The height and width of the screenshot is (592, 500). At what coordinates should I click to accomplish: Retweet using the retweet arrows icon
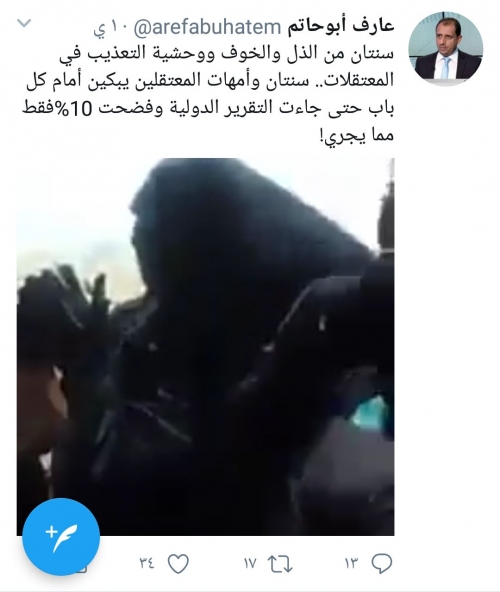tap(280, 564)
